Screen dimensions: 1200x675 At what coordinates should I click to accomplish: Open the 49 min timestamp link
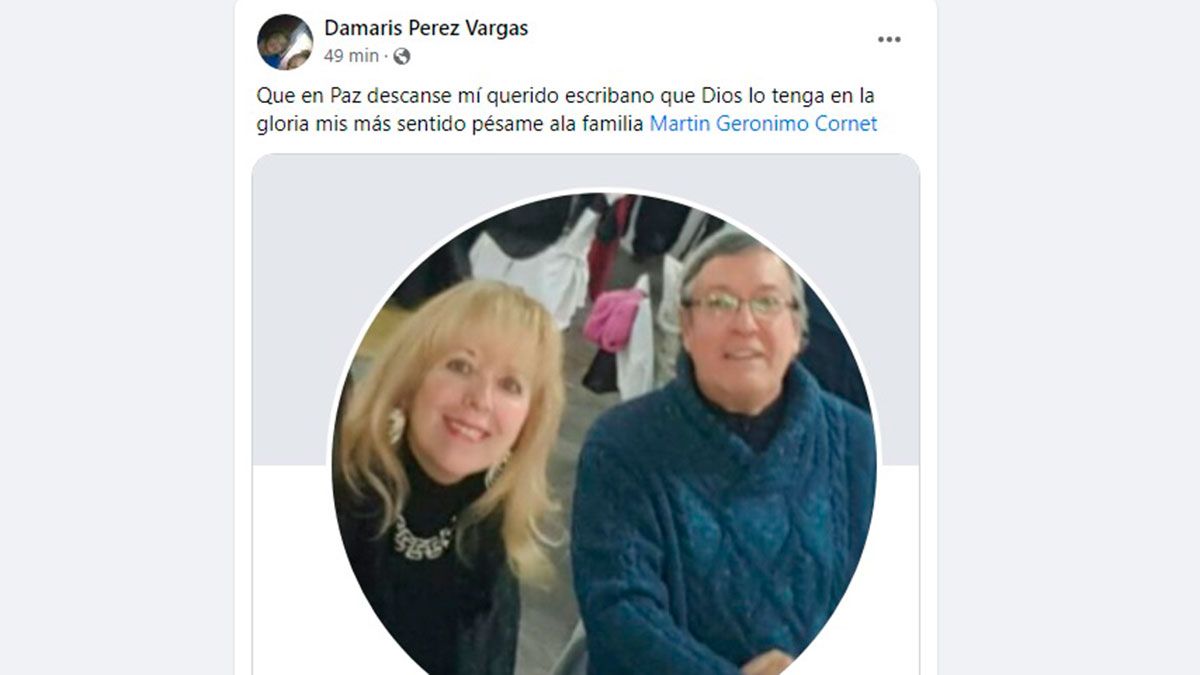pyautogui.click(x=351, y=56)
